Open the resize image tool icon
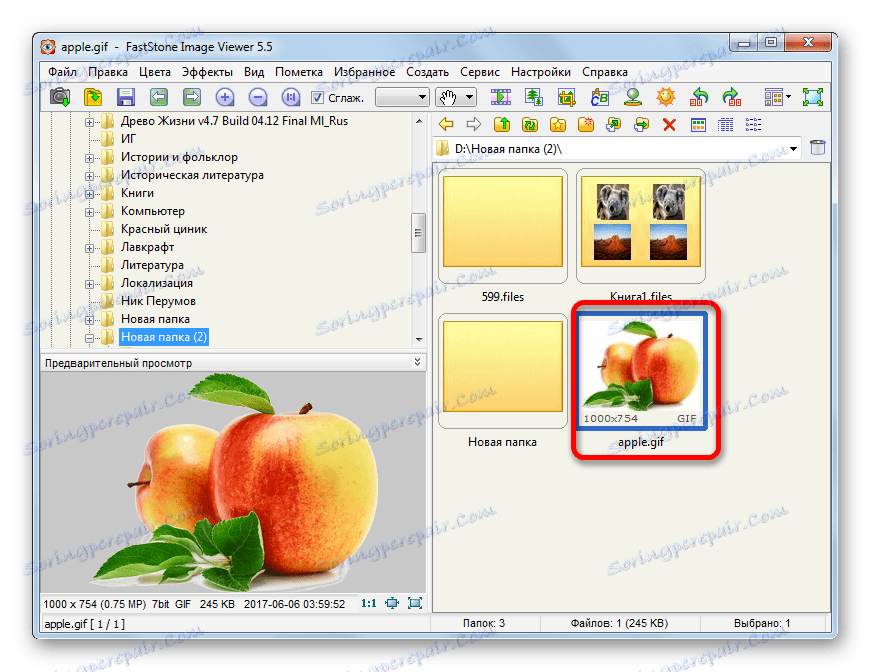 534,97
